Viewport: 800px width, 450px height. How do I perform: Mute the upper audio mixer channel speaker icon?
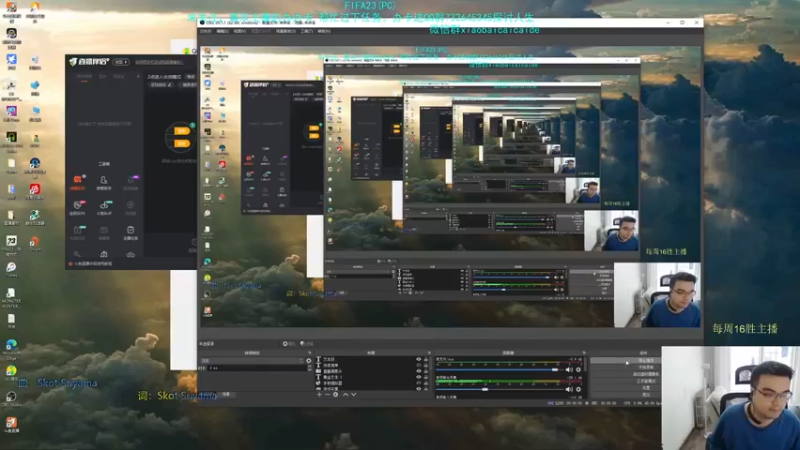(569, 369)
